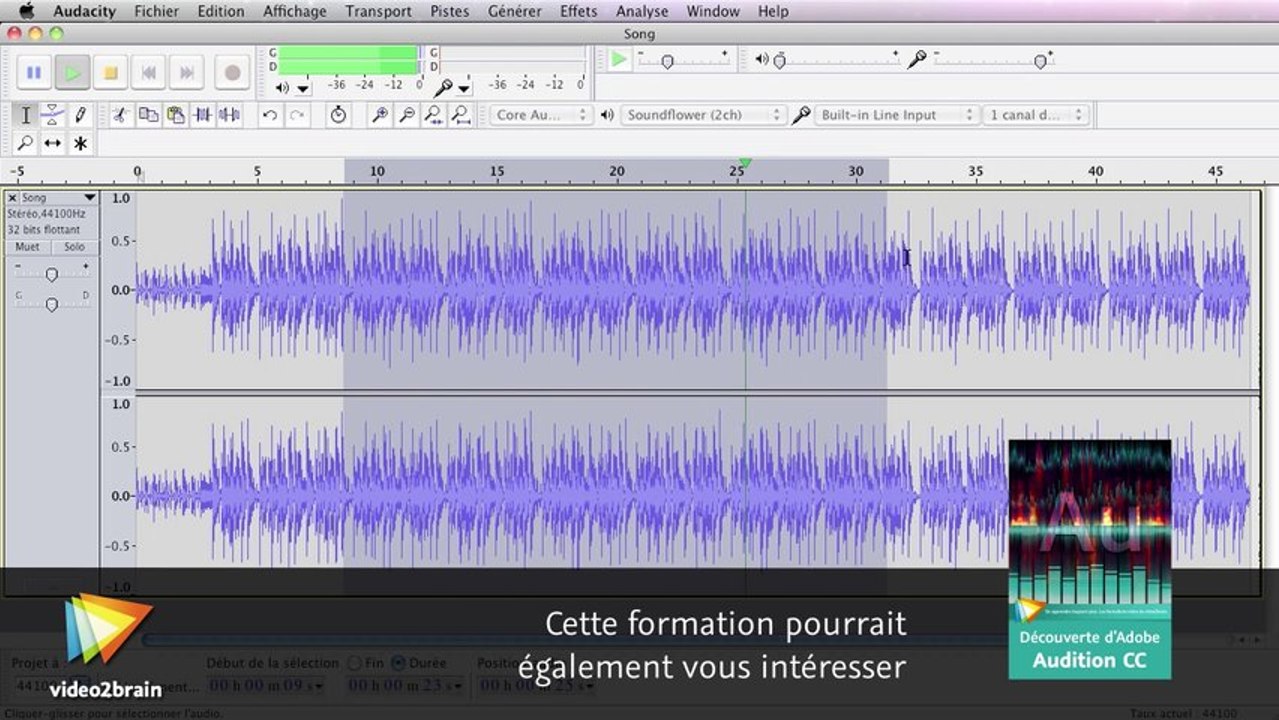Click the playback speed slider
The width and height of the screenshot is (1279, 720).
pos(683,60)
